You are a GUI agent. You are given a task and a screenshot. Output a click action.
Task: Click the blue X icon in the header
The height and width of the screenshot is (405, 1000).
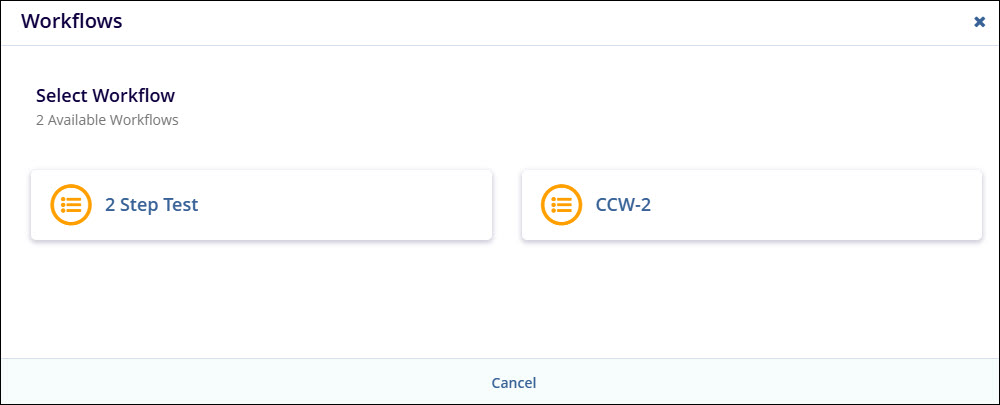(980, 22)
